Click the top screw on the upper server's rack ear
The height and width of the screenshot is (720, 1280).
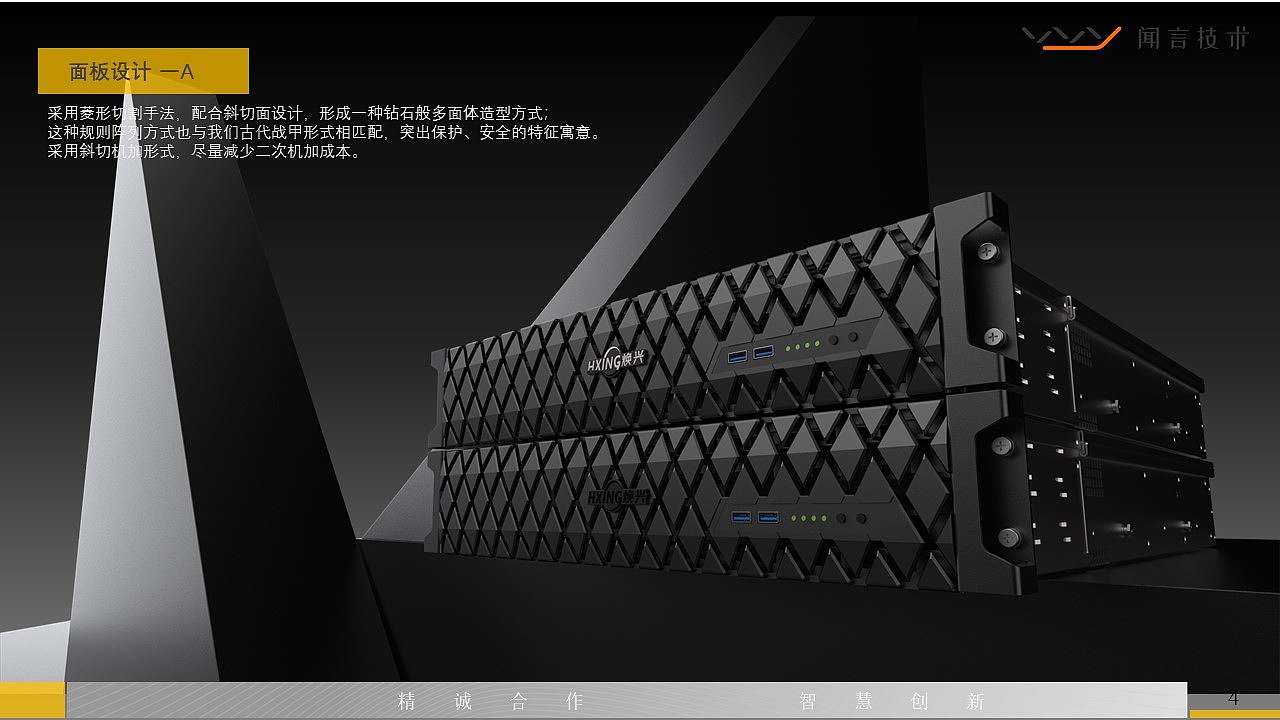pos(987,251)
